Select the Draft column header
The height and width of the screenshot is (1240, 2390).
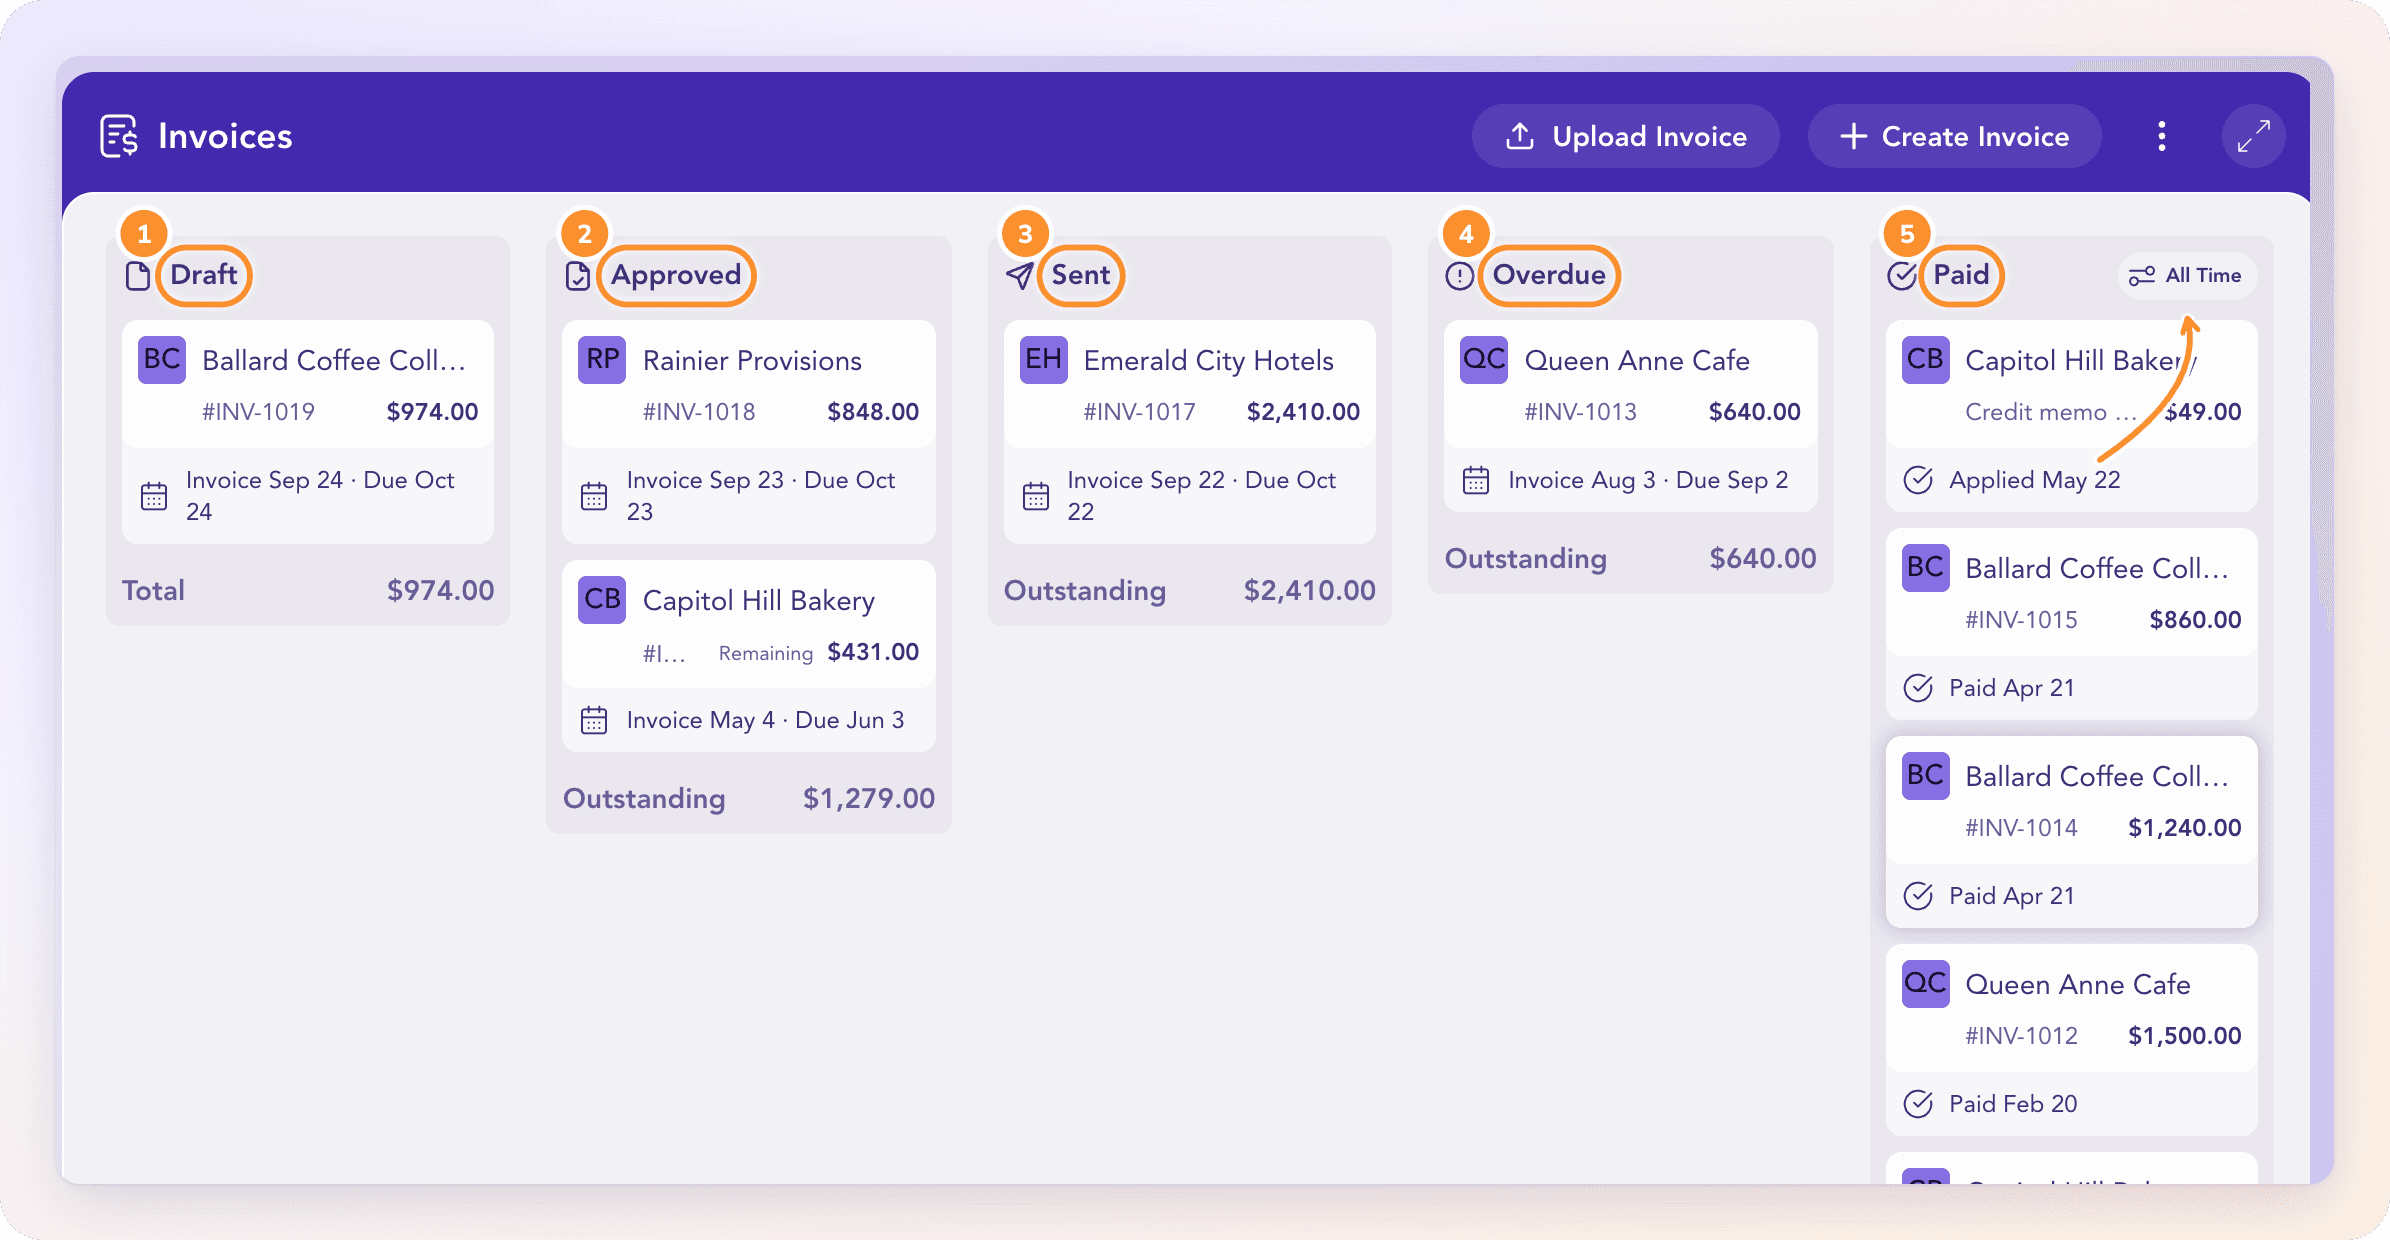point(204,275)
